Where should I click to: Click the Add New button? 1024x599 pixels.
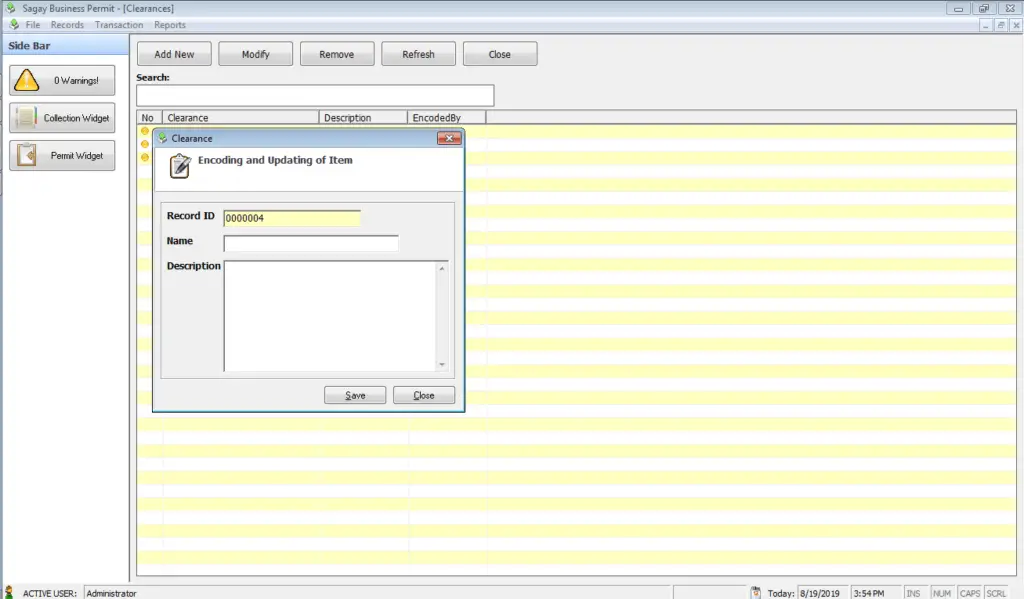tap(174, 53)
